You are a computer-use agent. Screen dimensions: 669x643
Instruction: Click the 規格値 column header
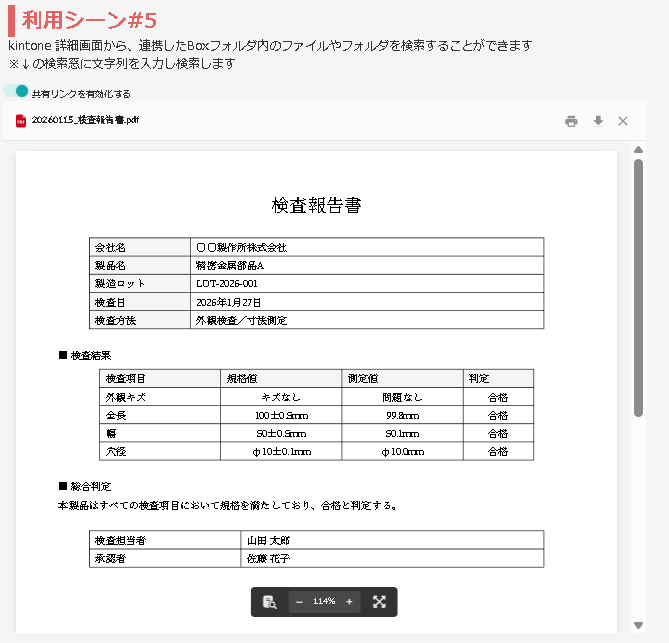tap(281, 378)
